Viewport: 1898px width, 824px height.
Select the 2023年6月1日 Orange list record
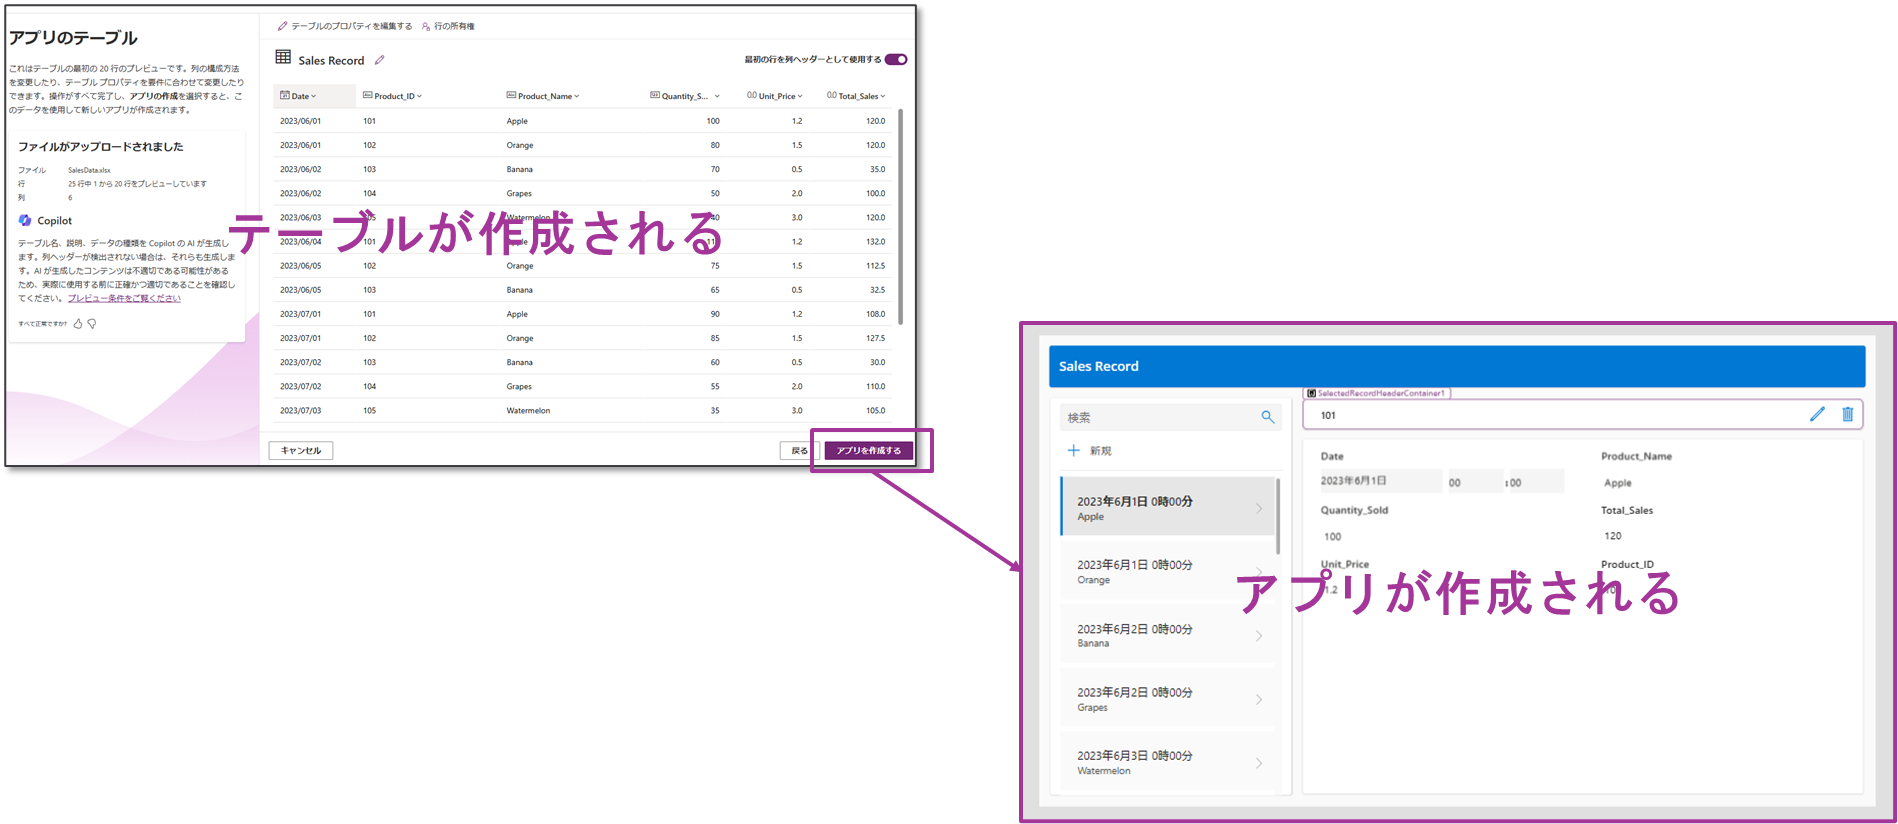1168,571
